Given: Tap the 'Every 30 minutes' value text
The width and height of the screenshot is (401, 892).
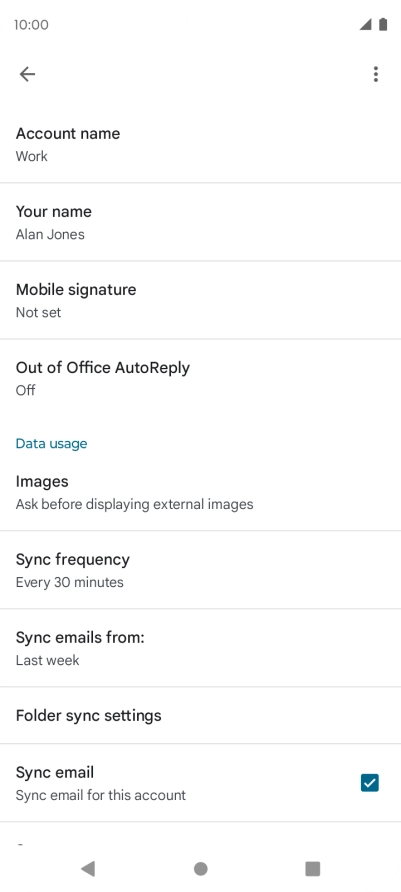Looking at the screenshot, I should 69,582.
